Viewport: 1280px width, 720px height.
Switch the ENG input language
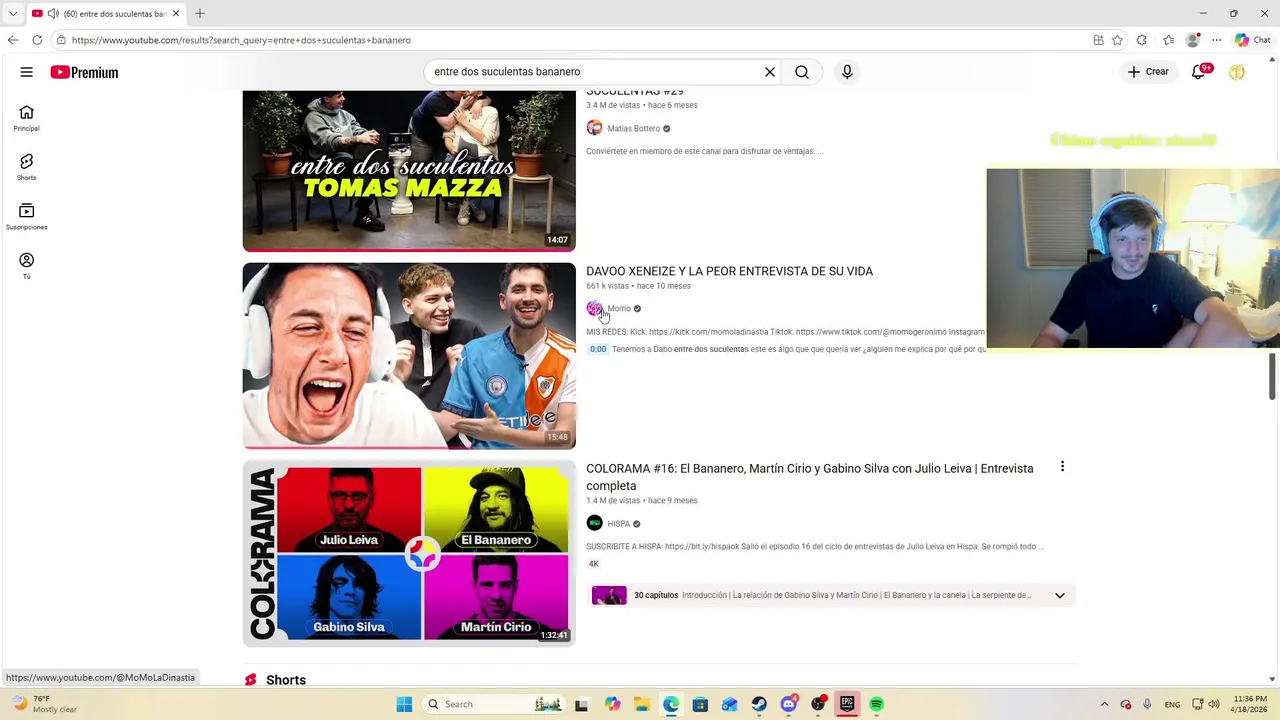click(x=1172, y=704)
